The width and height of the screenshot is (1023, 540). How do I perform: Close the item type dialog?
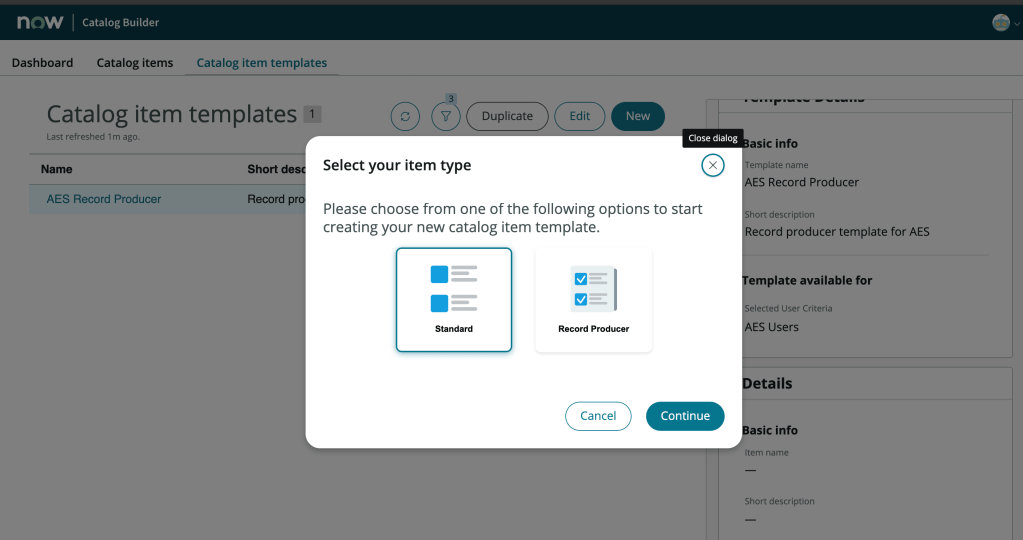(712, 165)
